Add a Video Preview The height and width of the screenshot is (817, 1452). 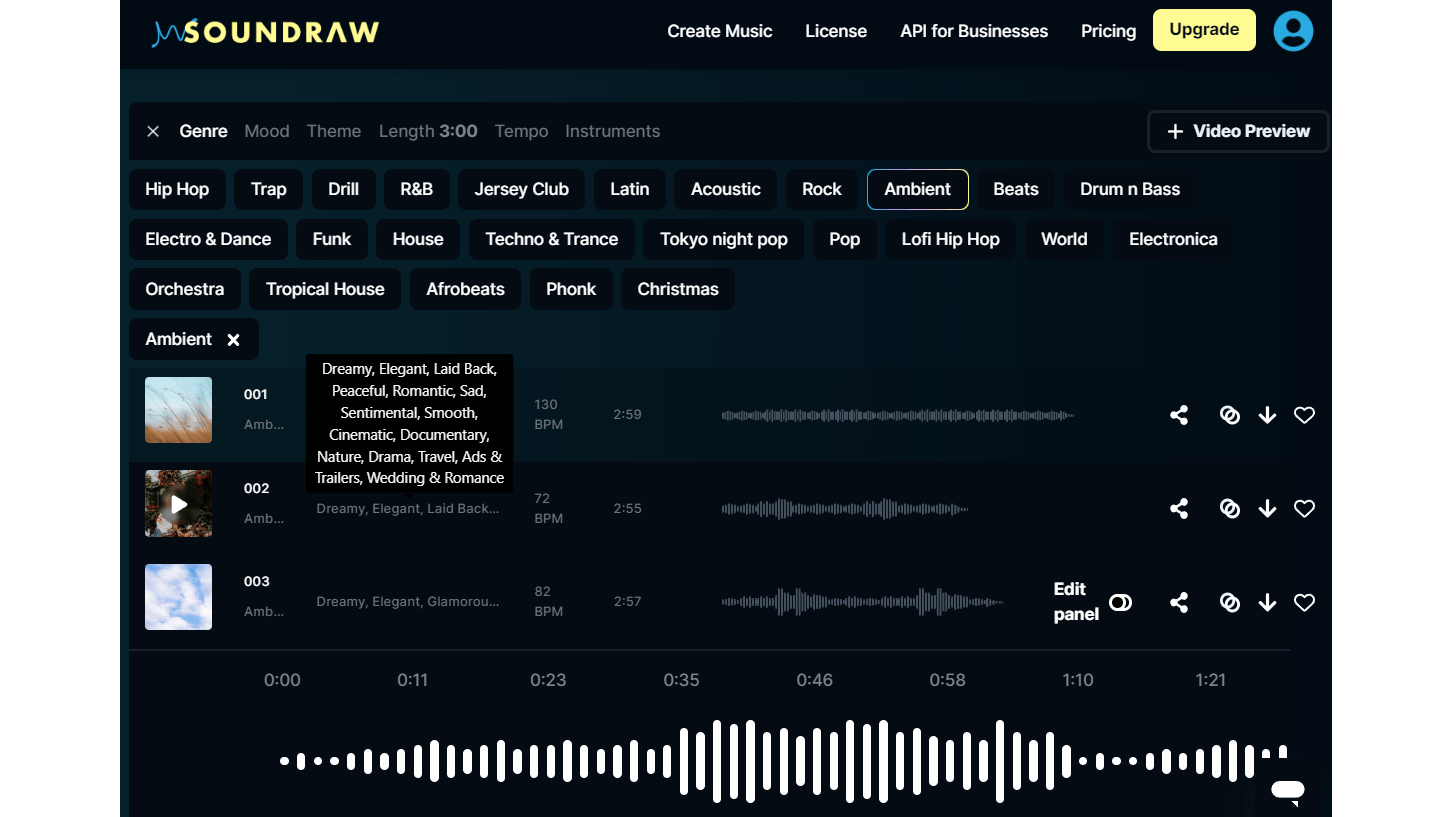(1238, 131)
